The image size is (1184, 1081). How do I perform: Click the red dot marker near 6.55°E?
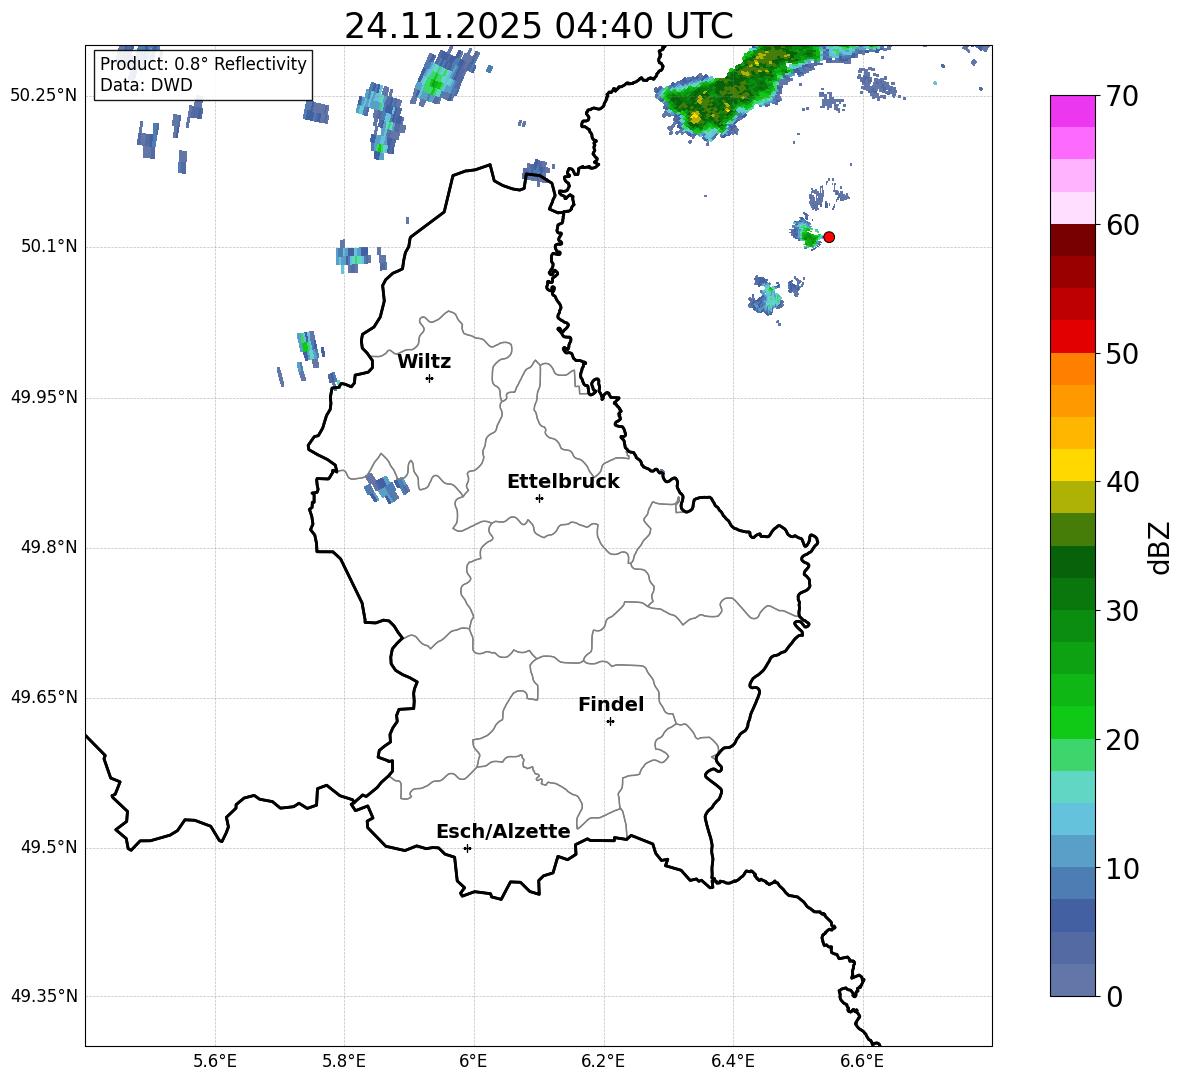pos(828,237)
